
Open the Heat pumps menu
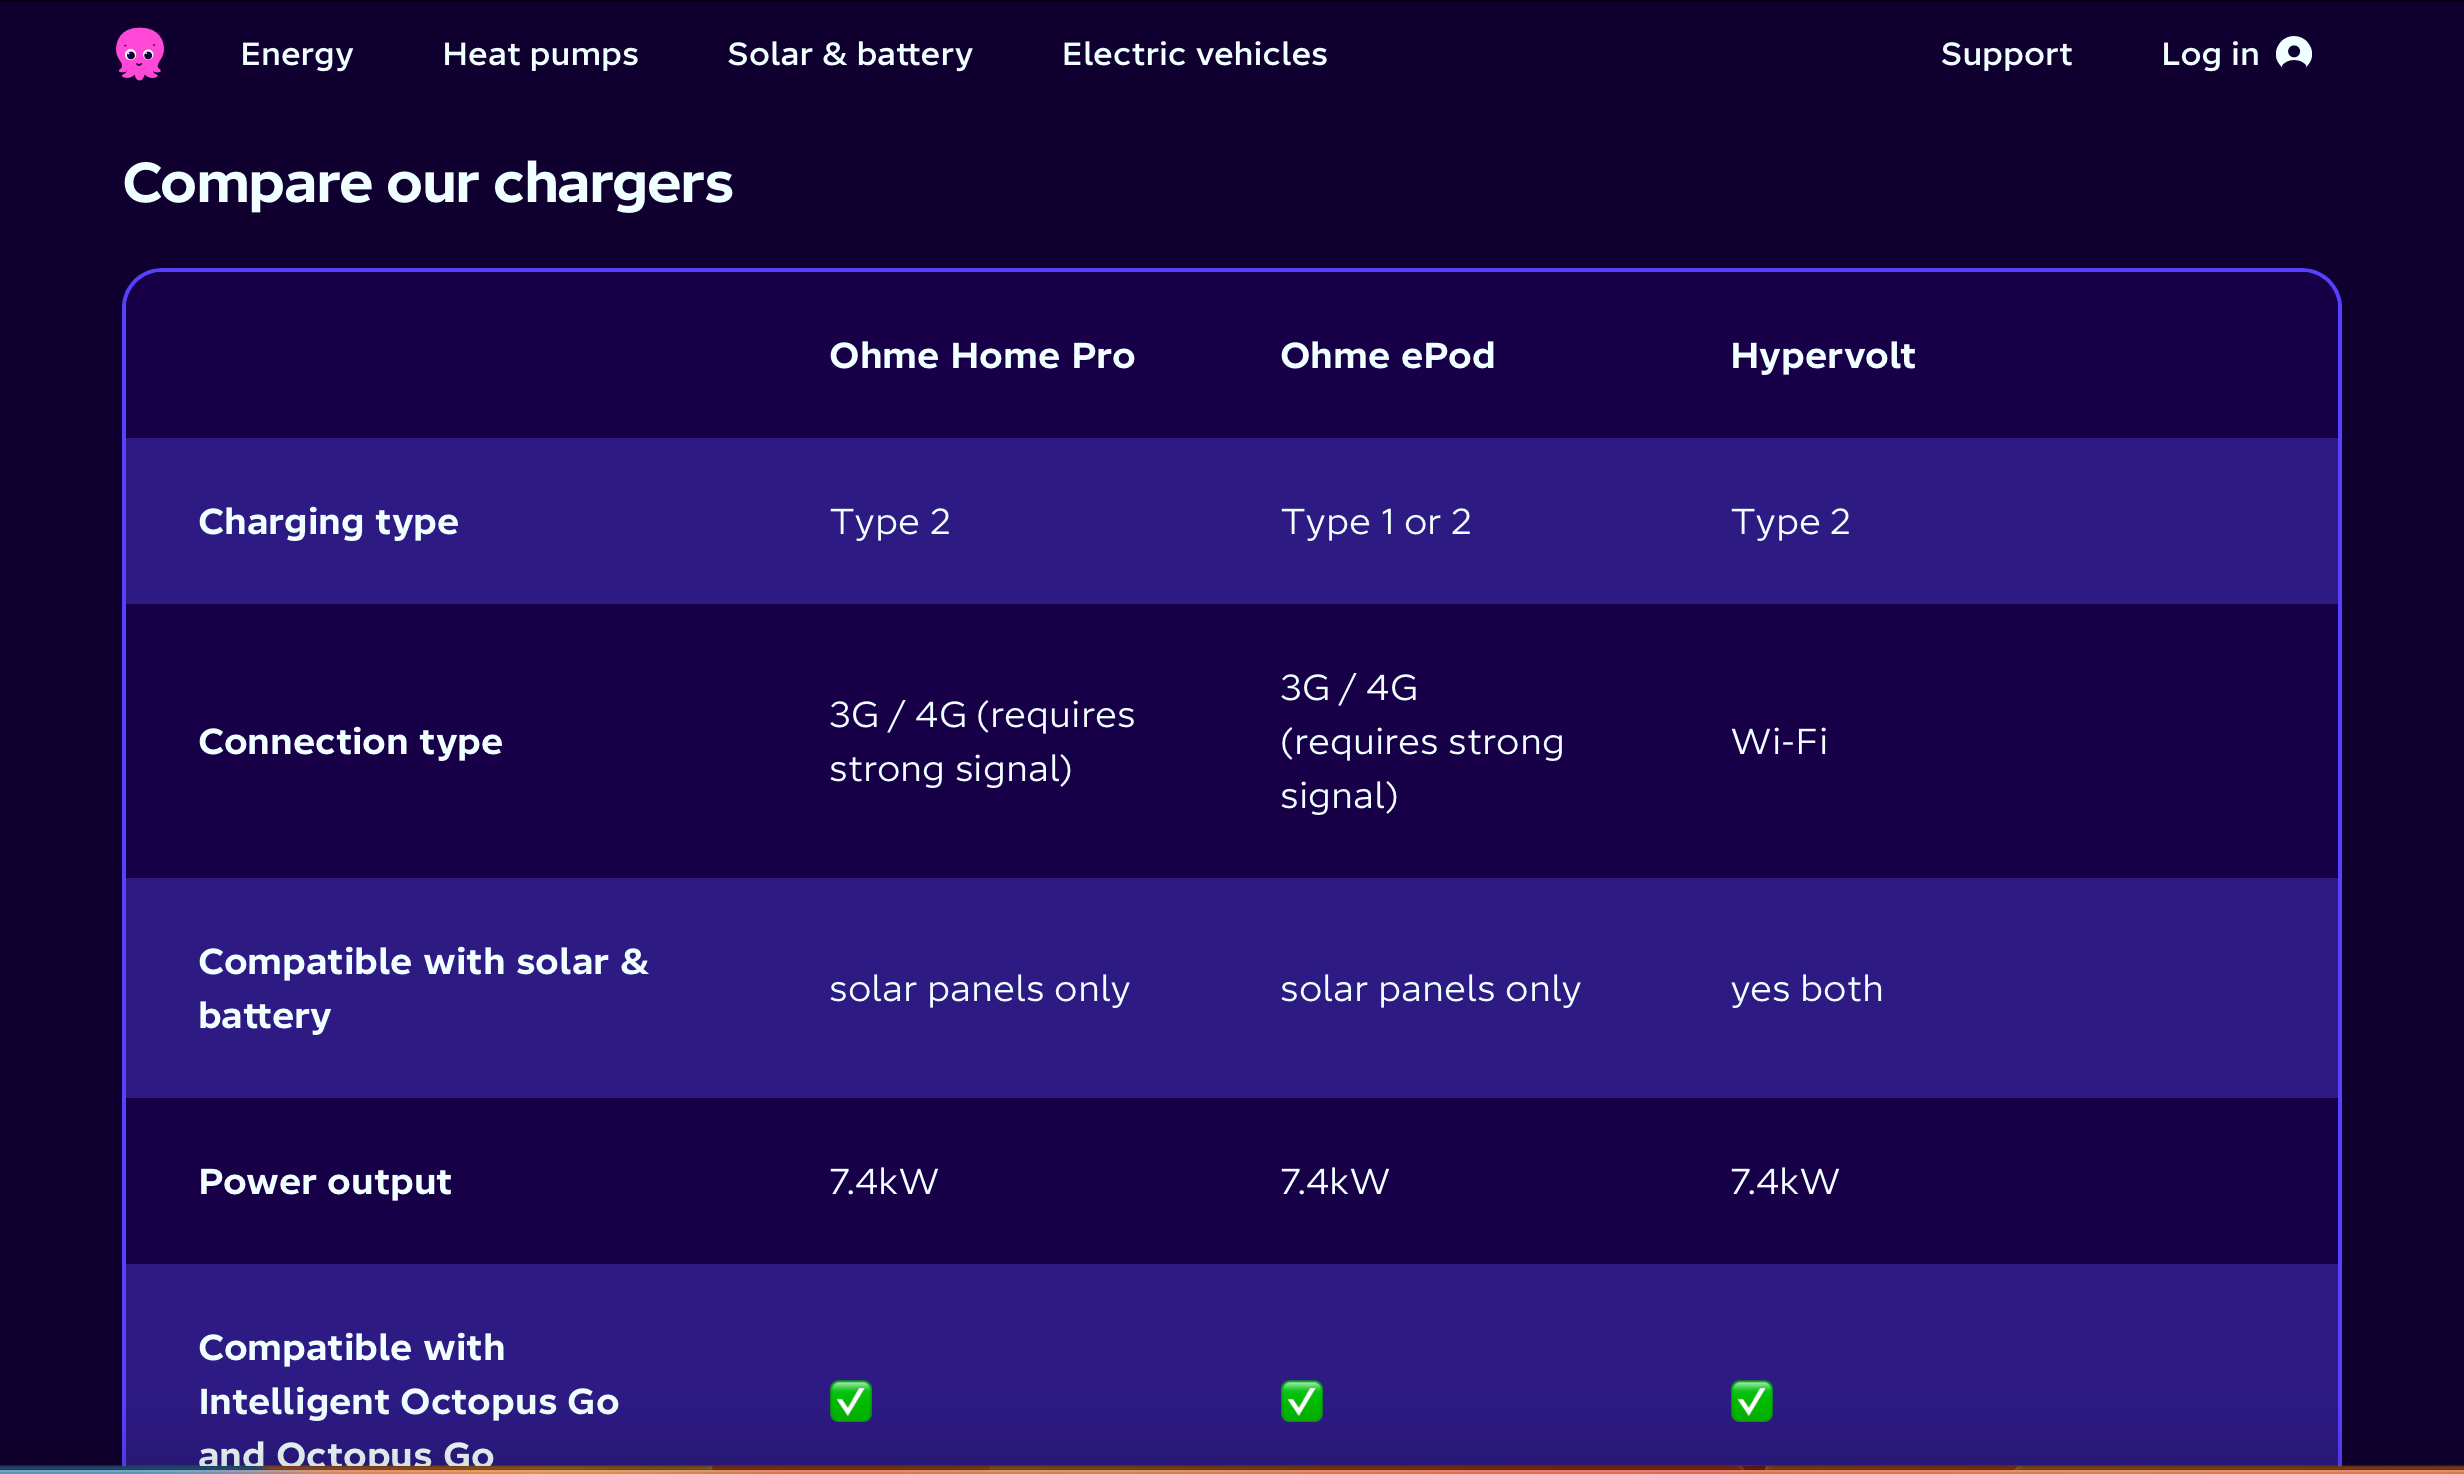click(x=540, y=54)
